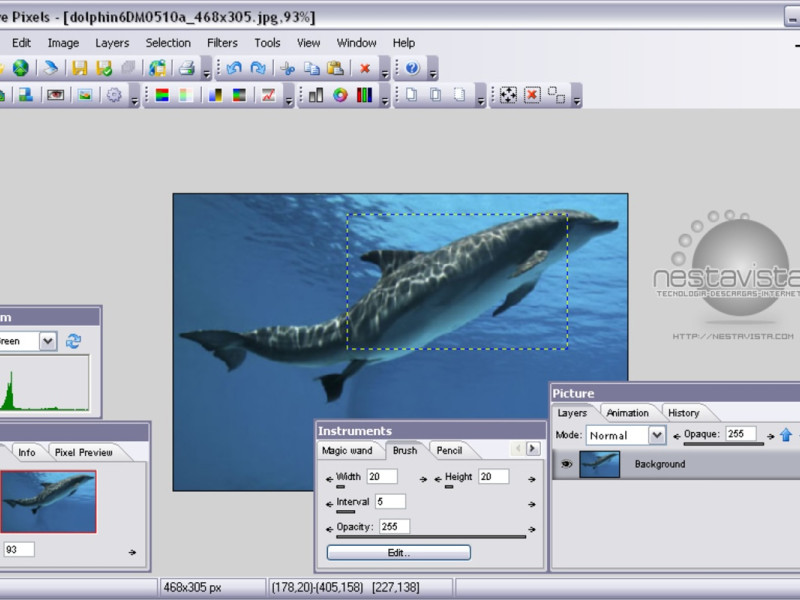This screenshot has height=600, width=800.
Task: Click the Deselect red X selection icon
Action: coord(532,95)
